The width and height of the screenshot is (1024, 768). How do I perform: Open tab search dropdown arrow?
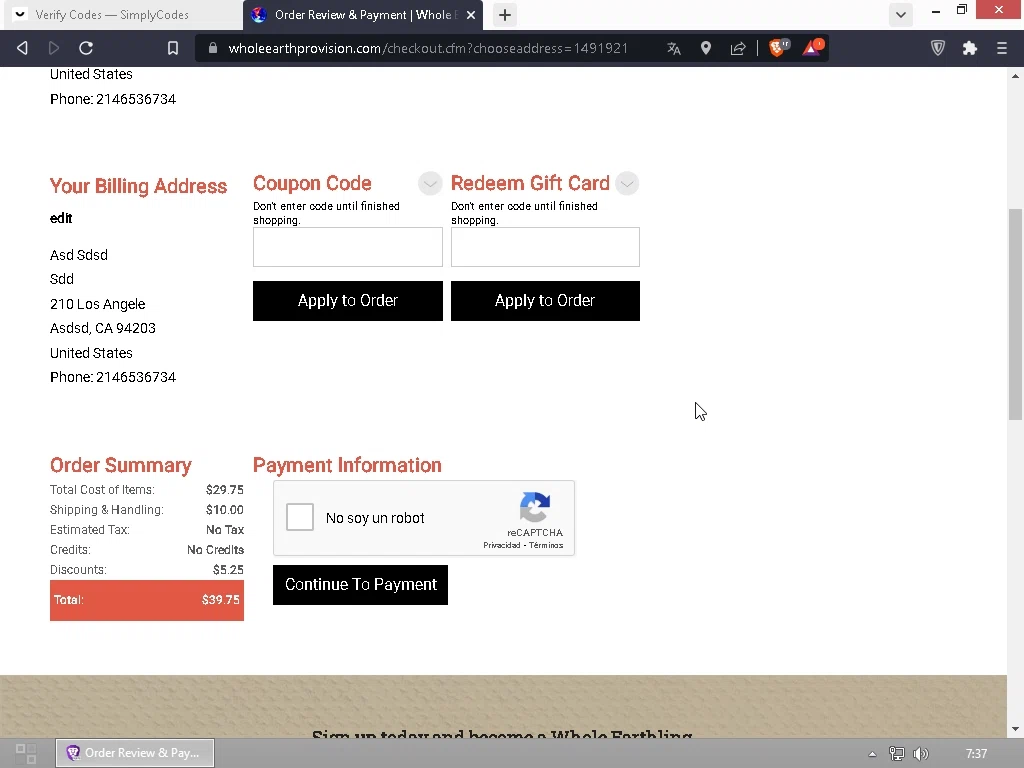(901, 15)
